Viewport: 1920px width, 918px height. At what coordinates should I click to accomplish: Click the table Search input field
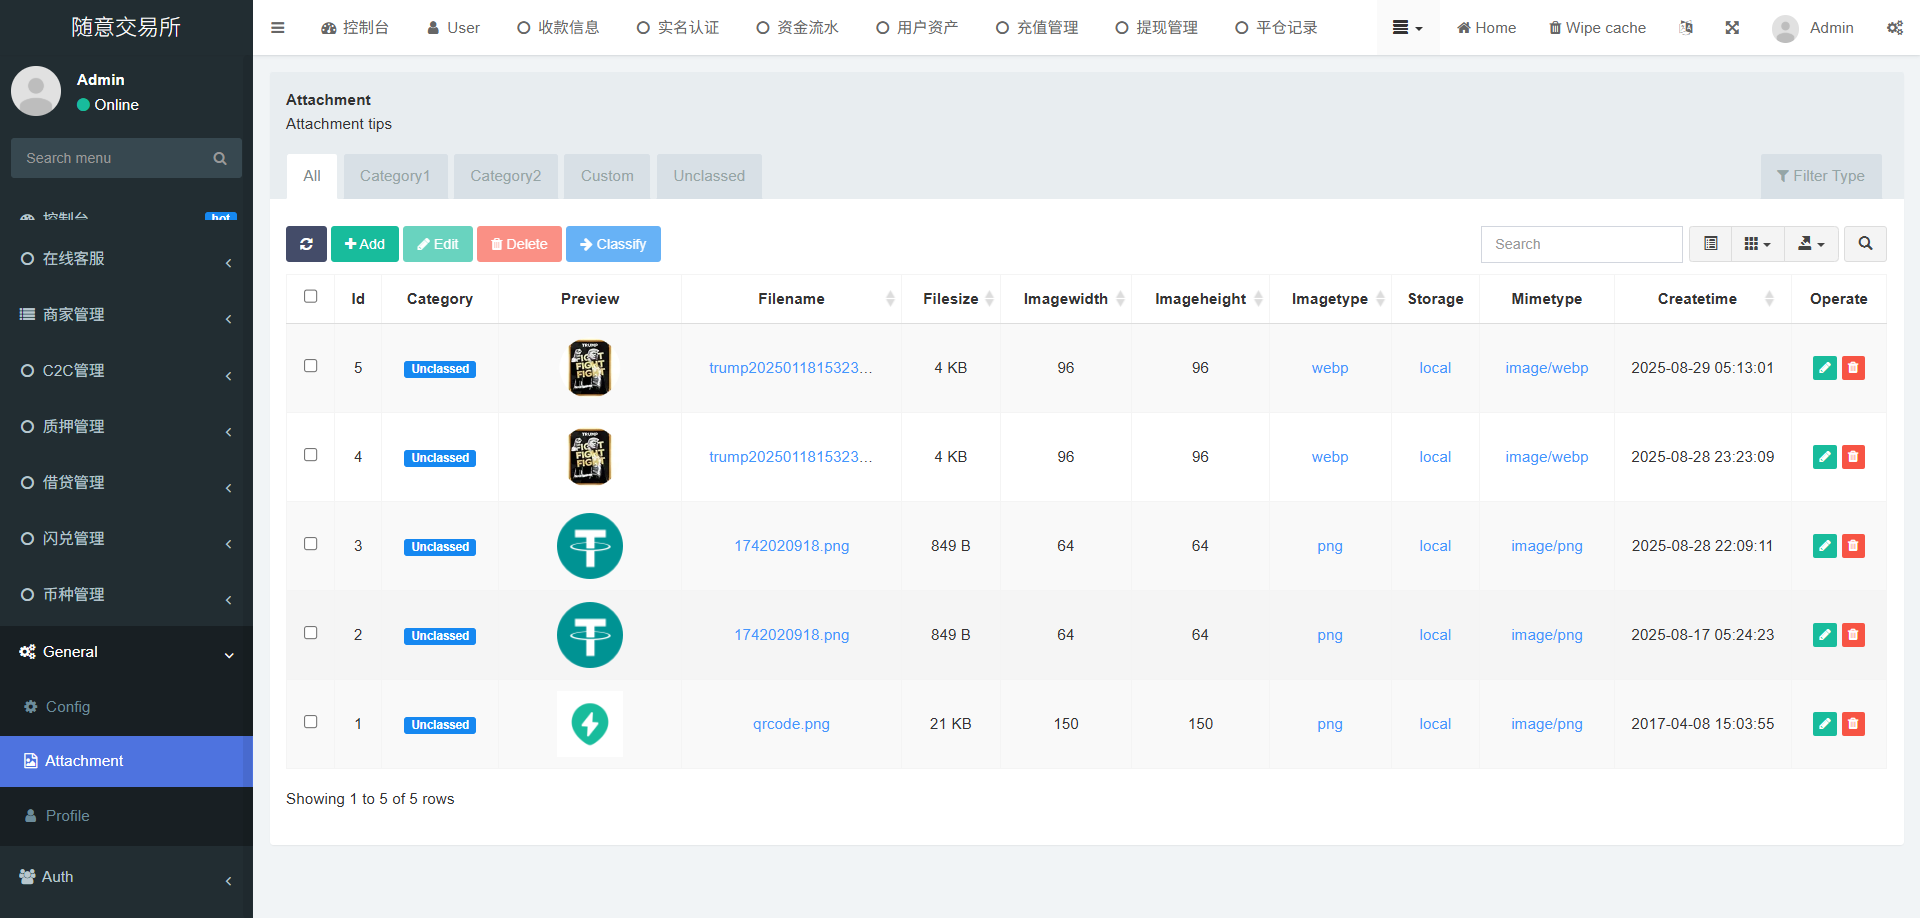point(1581,244)
